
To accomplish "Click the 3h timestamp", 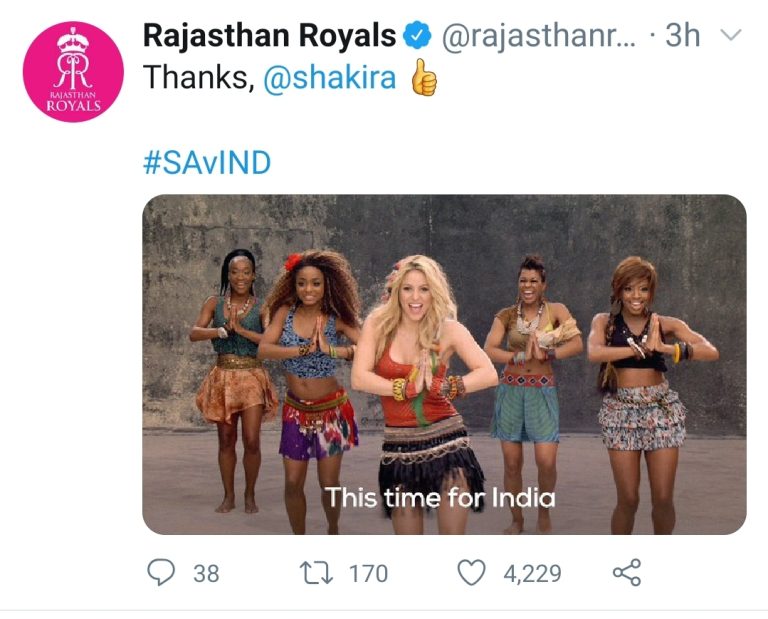I will (x=682, y=36).
